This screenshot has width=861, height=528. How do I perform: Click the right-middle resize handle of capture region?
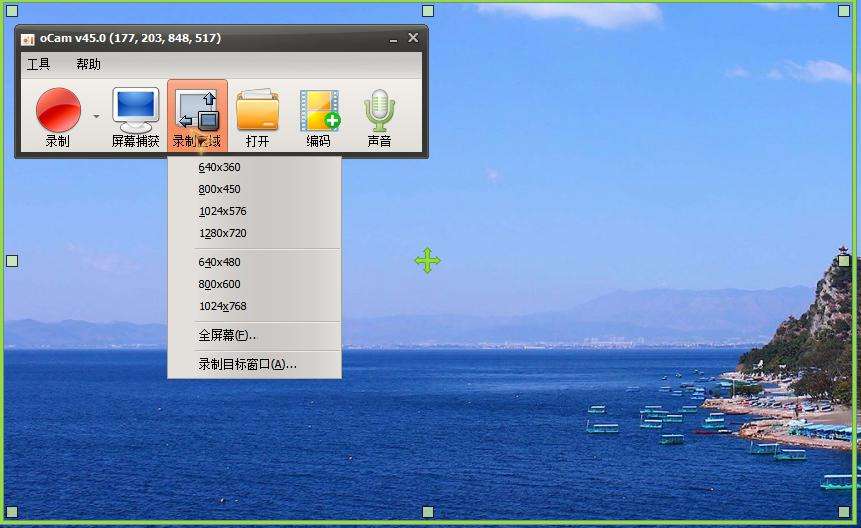coord(844,261)
